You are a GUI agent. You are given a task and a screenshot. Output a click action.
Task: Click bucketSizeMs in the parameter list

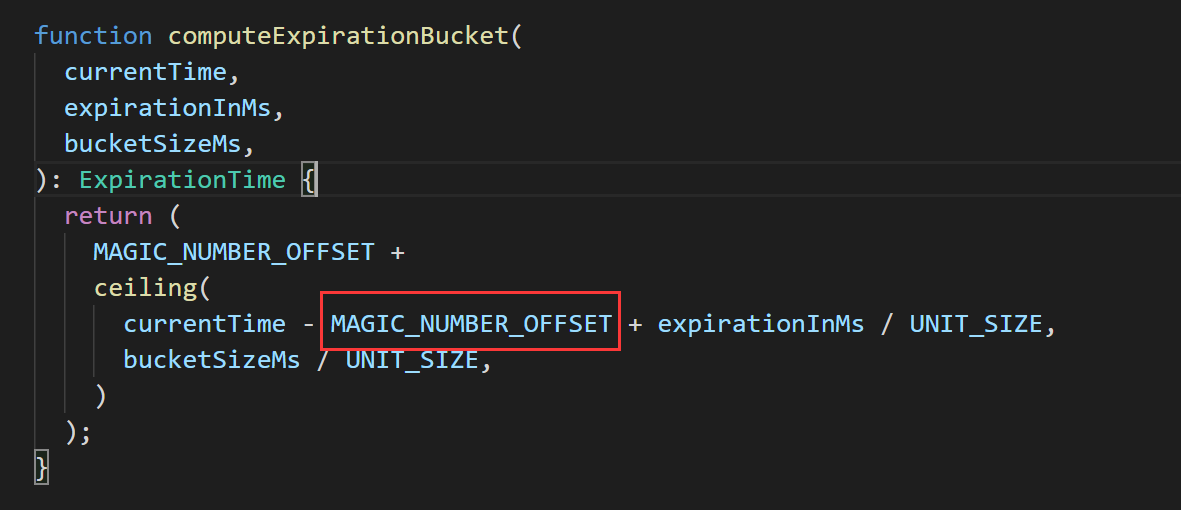[152, 144]
